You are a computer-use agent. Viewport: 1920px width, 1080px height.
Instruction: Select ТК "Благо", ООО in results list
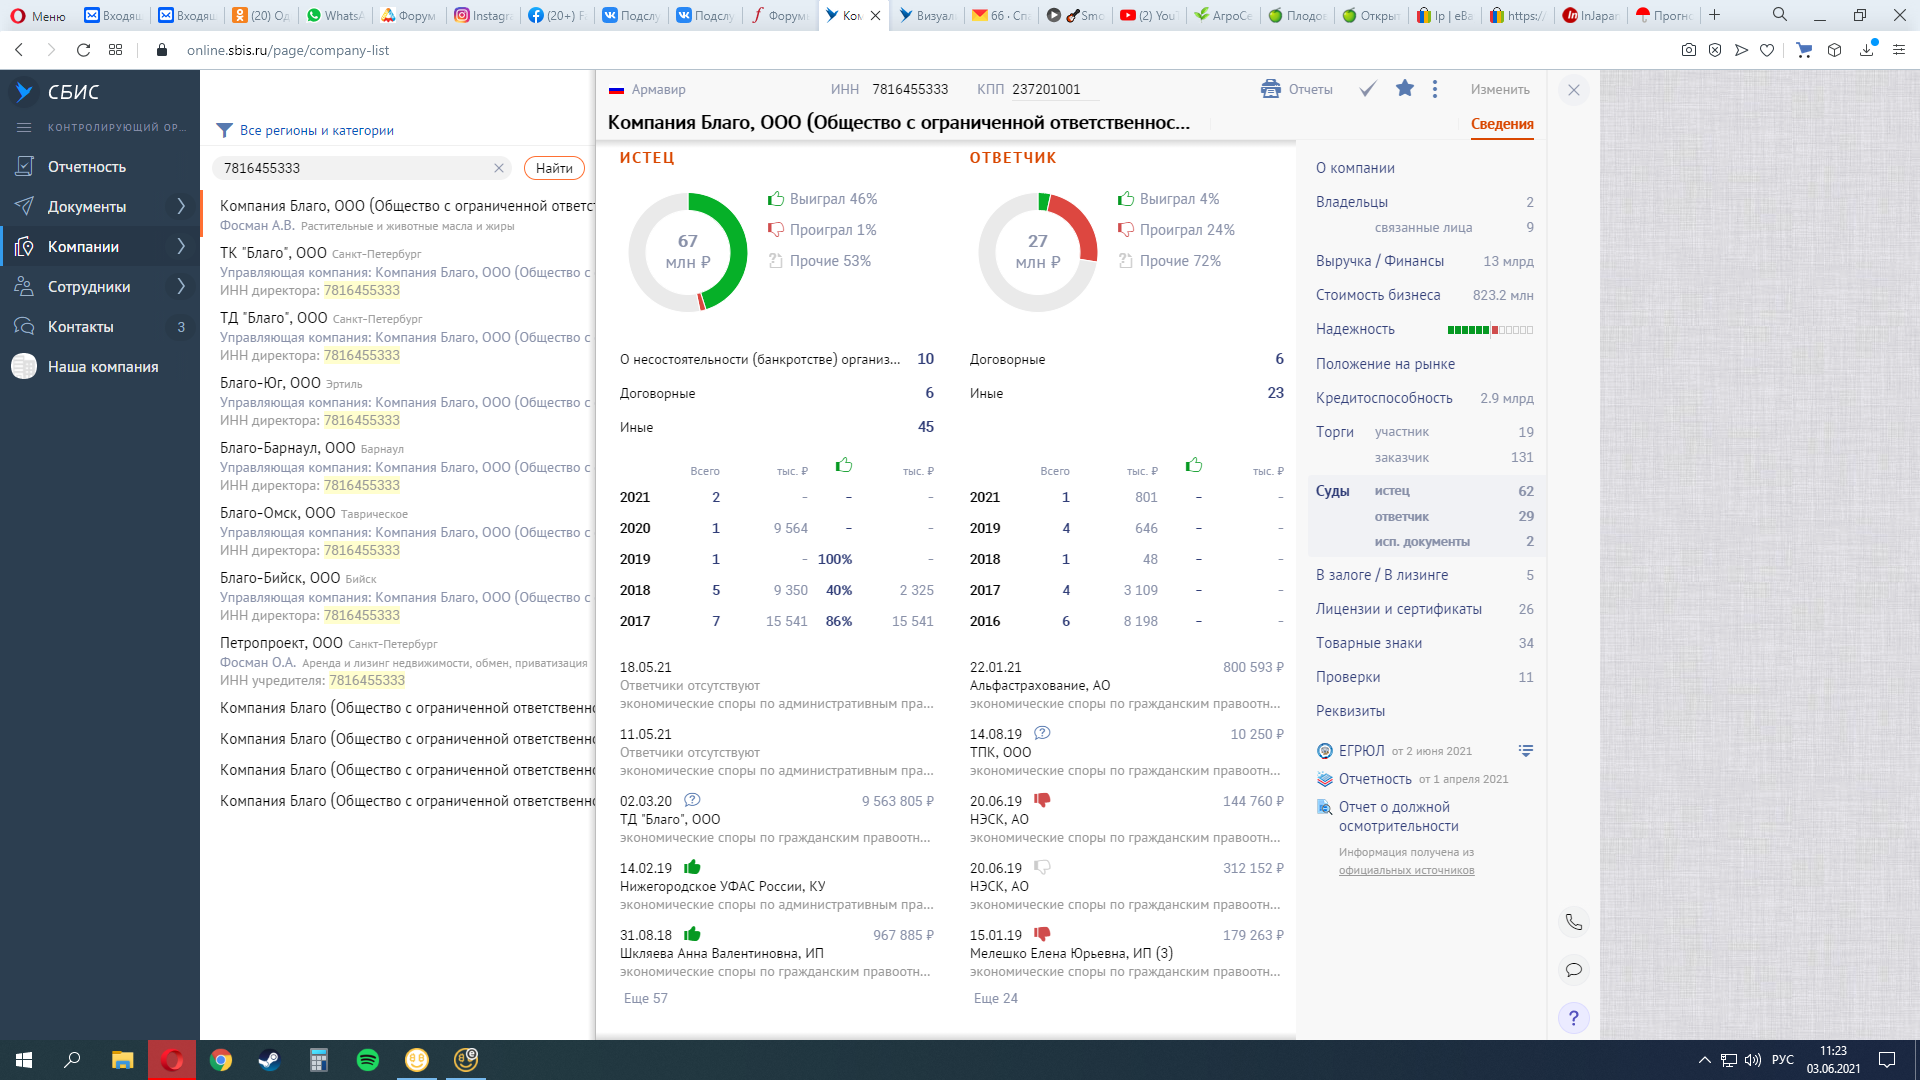point(273,253)
